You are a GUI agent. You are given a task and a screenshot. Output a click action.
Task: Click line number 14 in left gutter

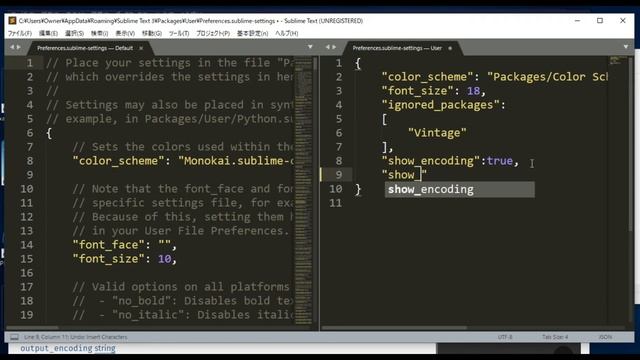pos(27,245)
